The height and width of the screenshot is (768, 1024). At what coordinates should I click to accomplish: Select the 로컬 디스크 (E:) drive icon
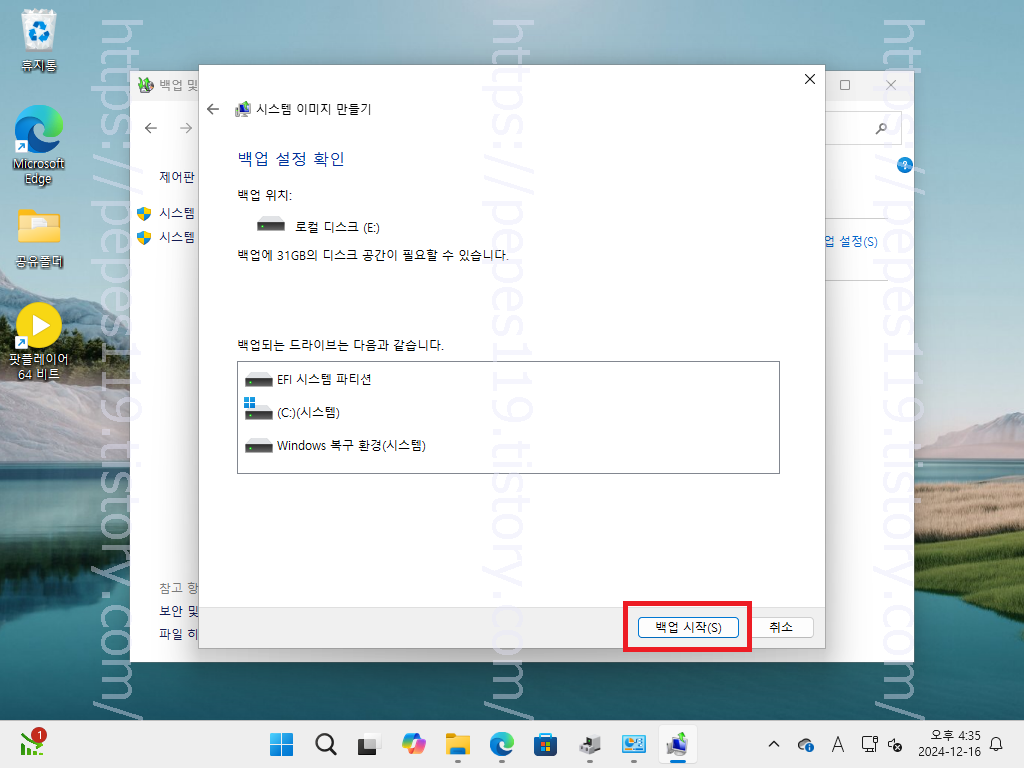pyautogui.click(x=271, y=225)
